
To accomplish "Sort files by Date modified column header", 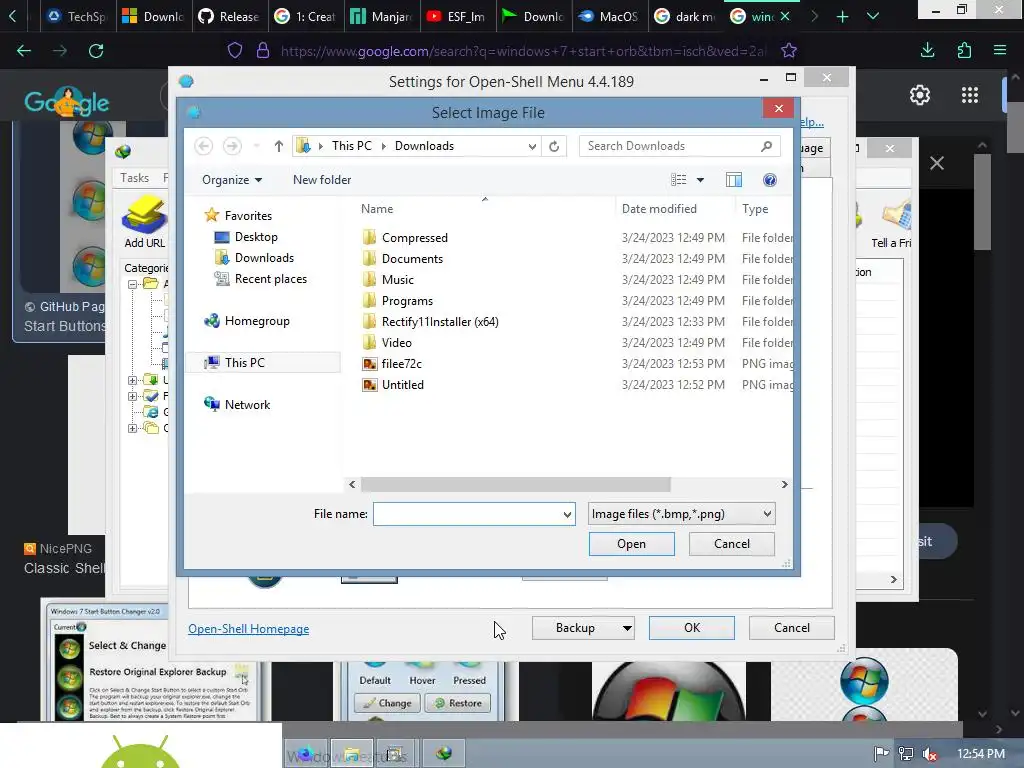I will click(659, 209).
